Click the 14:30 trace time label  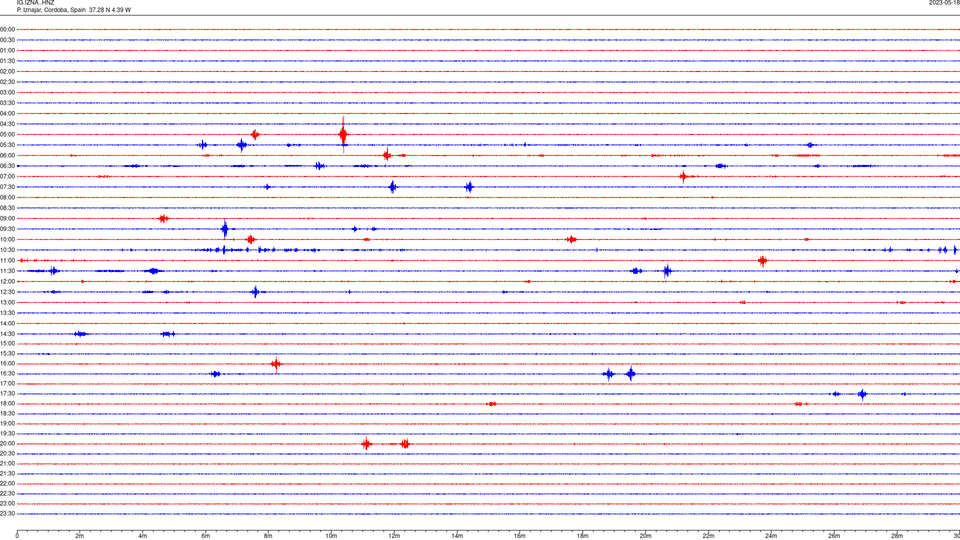(7, 334)
